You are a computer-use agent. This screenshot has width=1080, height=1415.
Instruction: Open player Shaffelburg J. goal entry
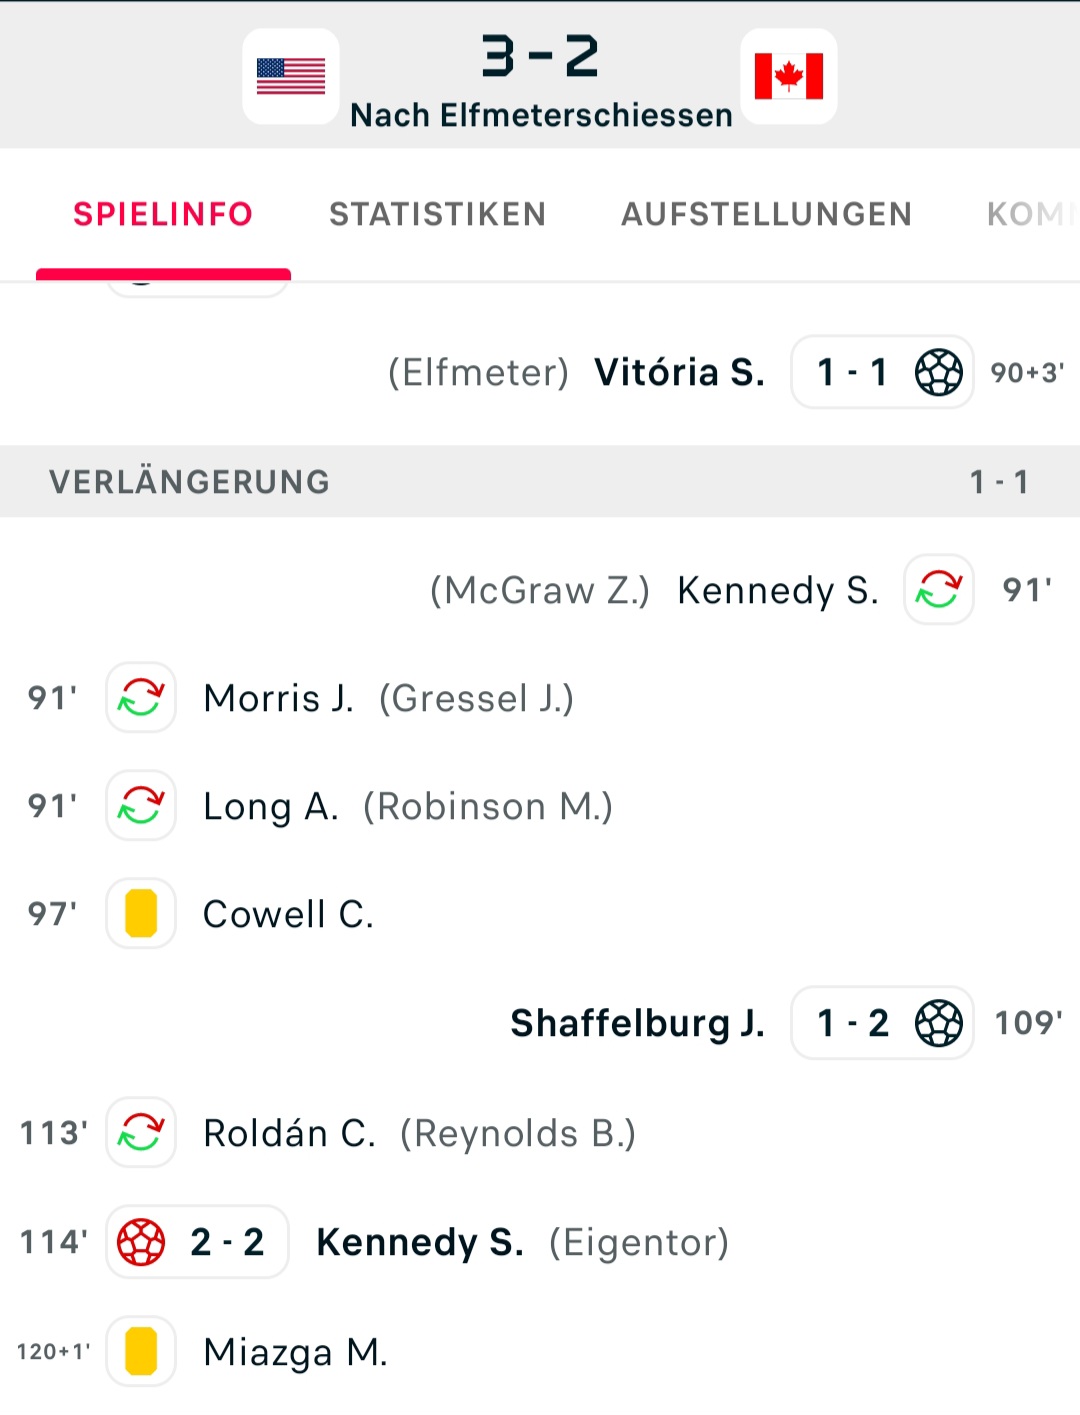638,1023
